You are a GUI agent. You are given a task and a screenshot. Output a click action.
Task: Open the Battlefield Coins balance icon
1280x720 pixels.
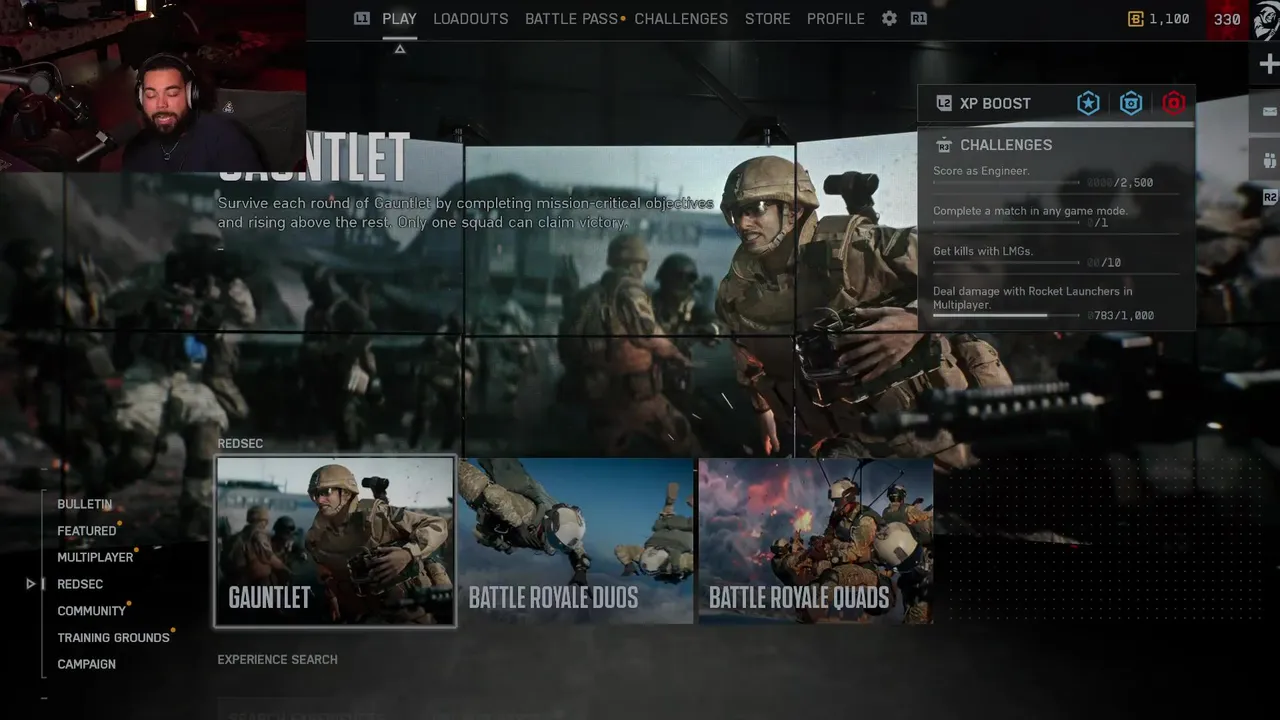(1135, 19)
